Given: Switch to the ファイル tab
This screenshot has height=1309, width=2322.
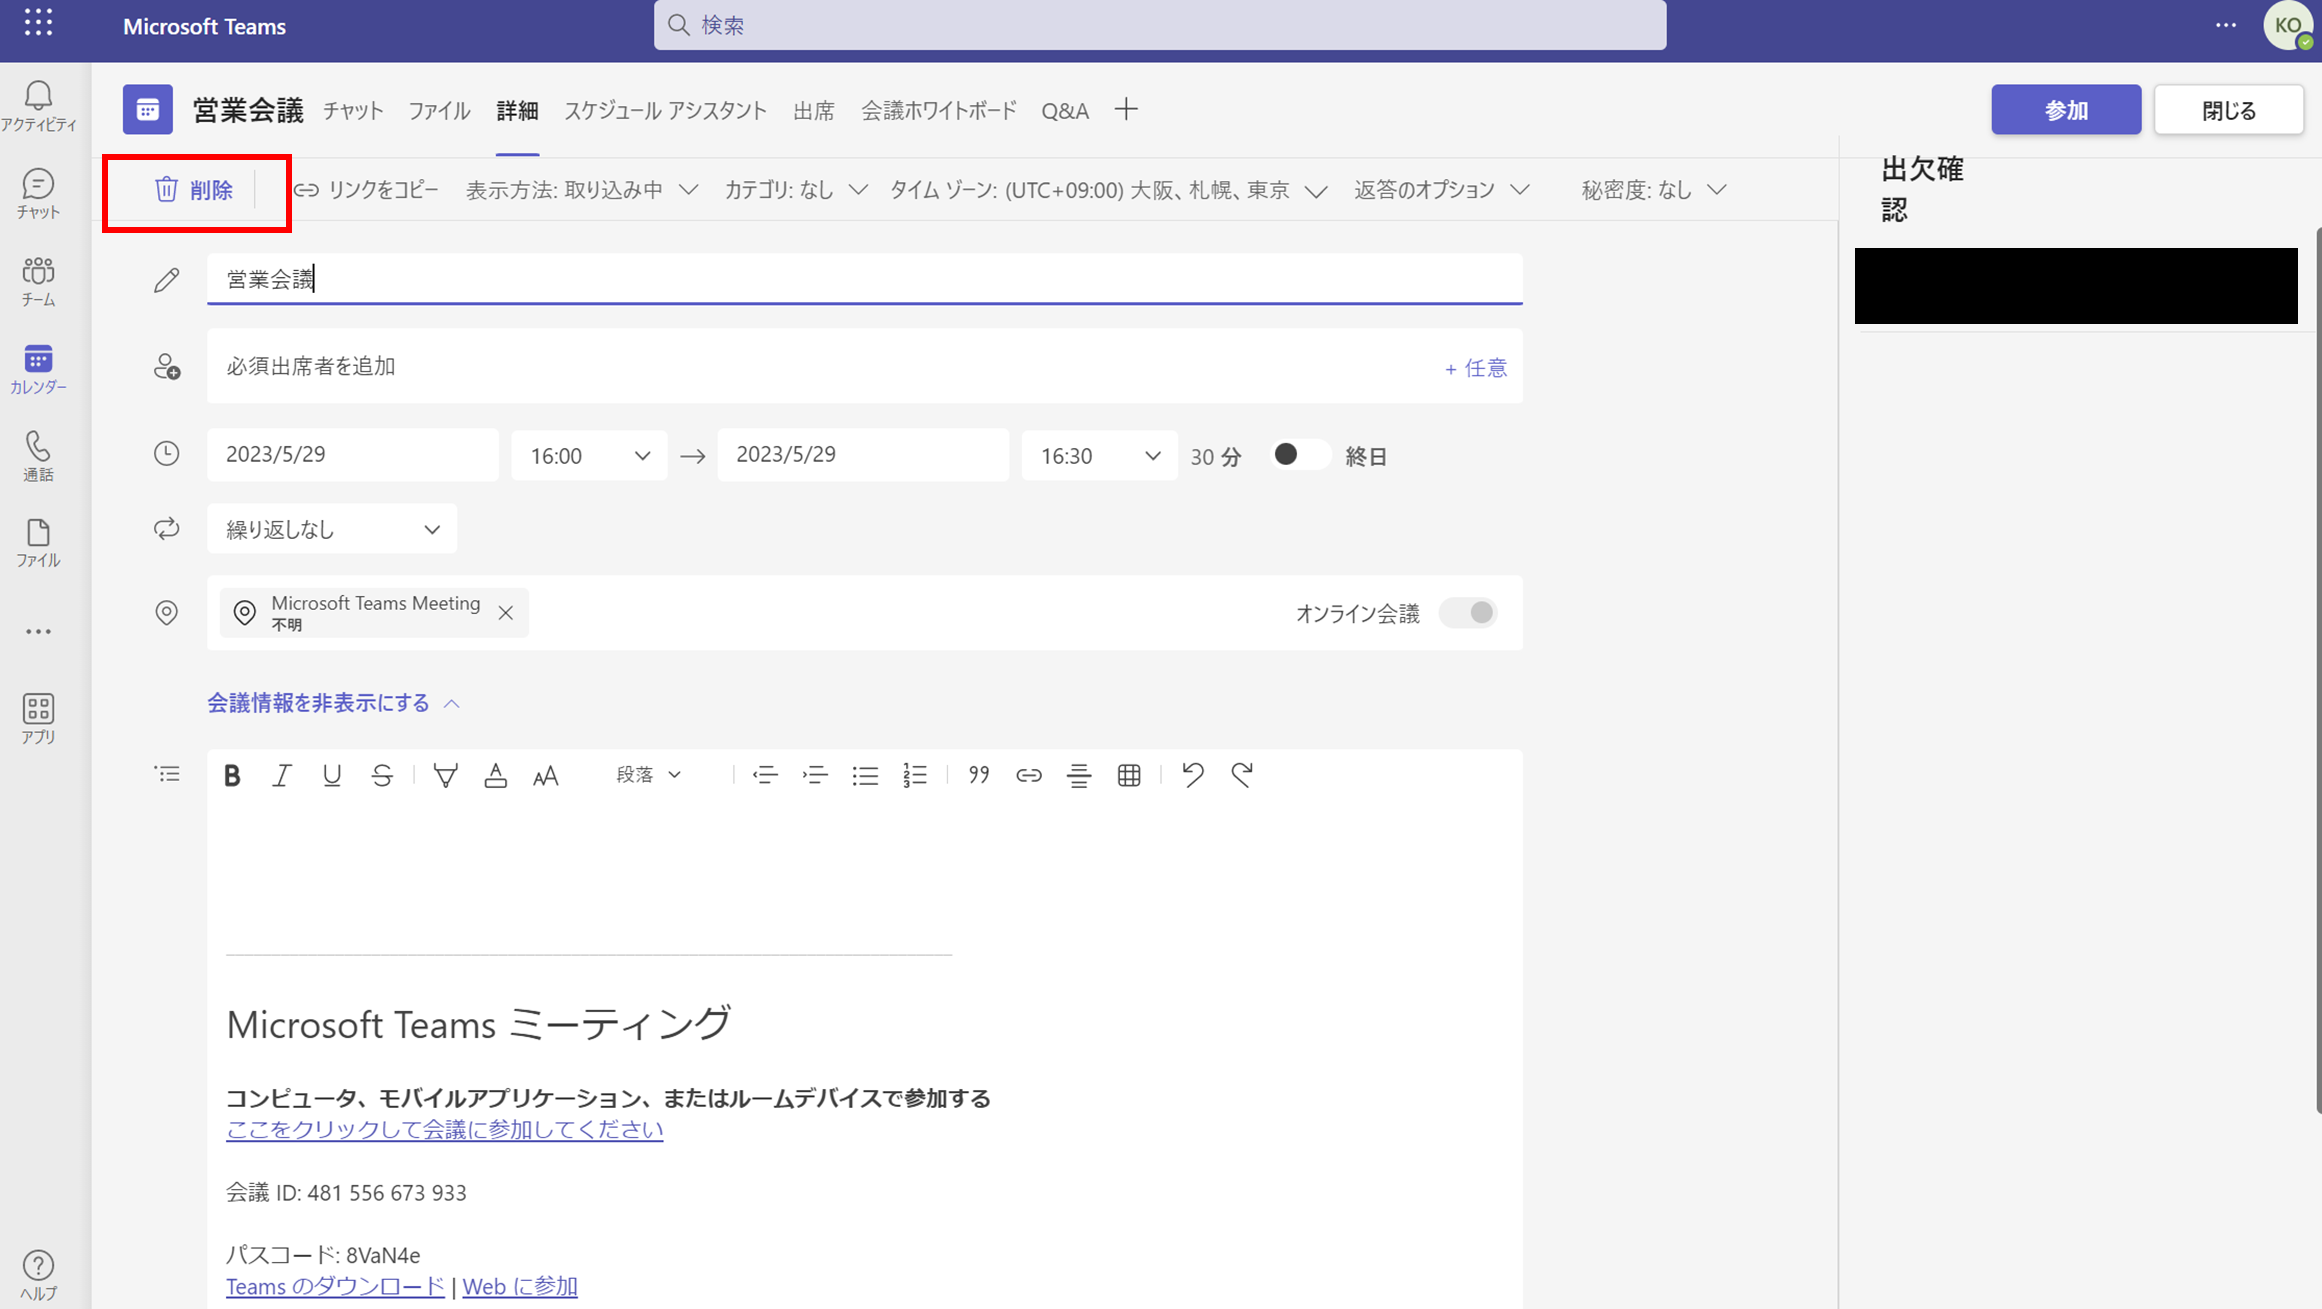Looking at the screenshot, I should pos(439,110).
